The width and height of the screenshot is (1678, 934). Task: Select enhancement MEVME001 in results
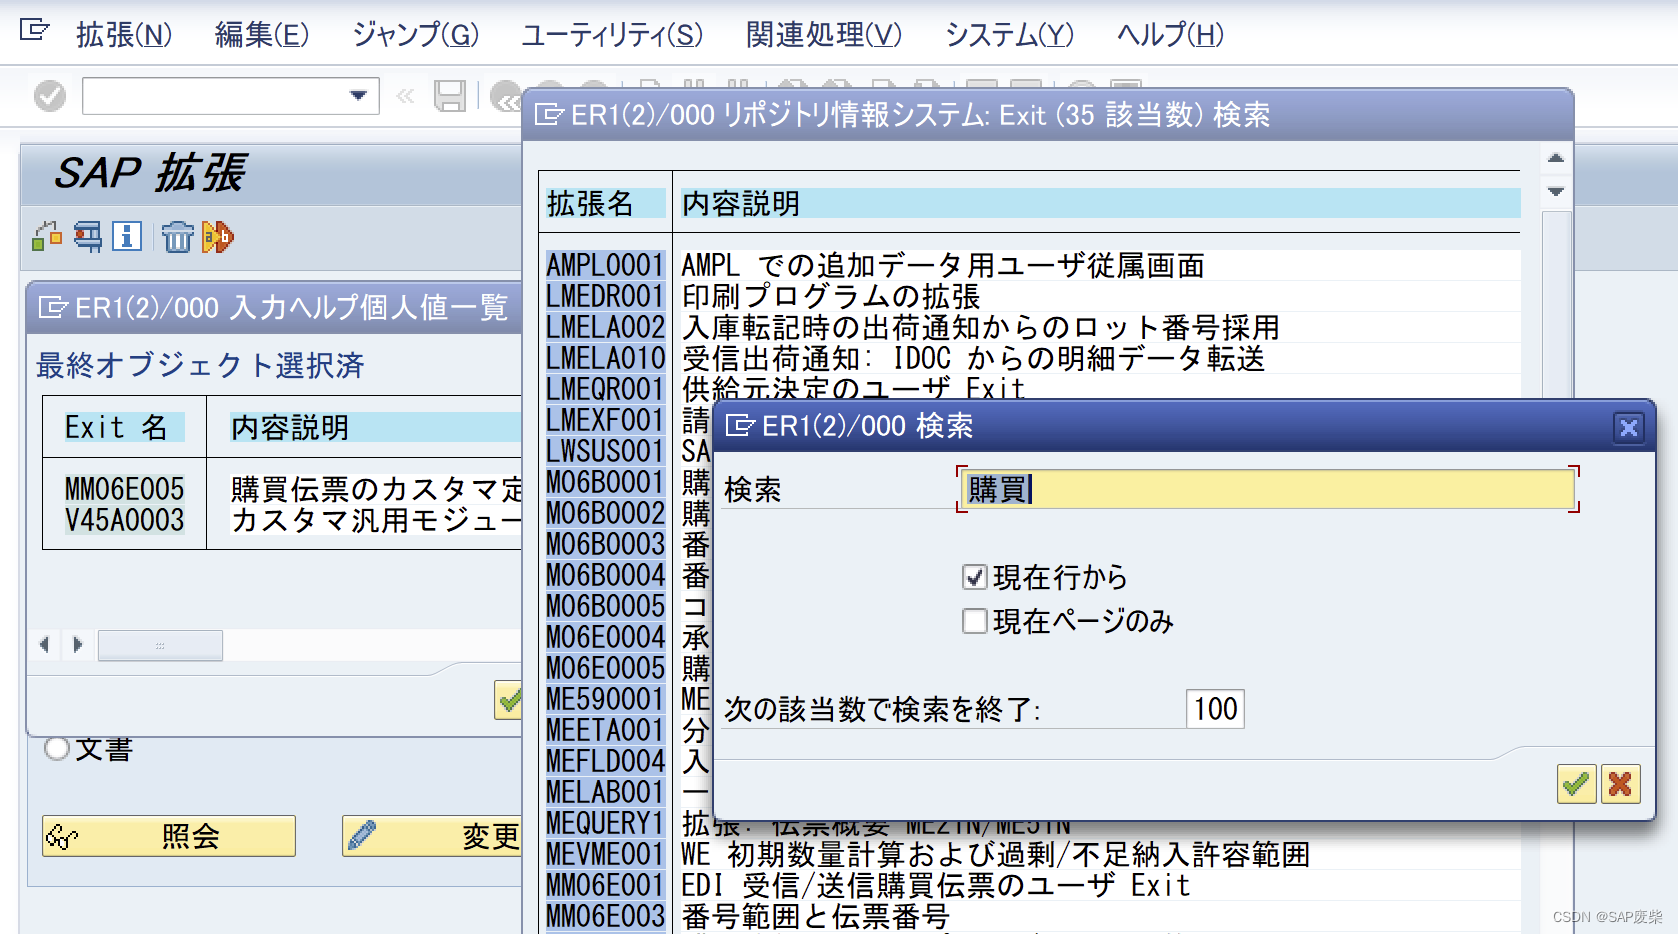(605, 854)
